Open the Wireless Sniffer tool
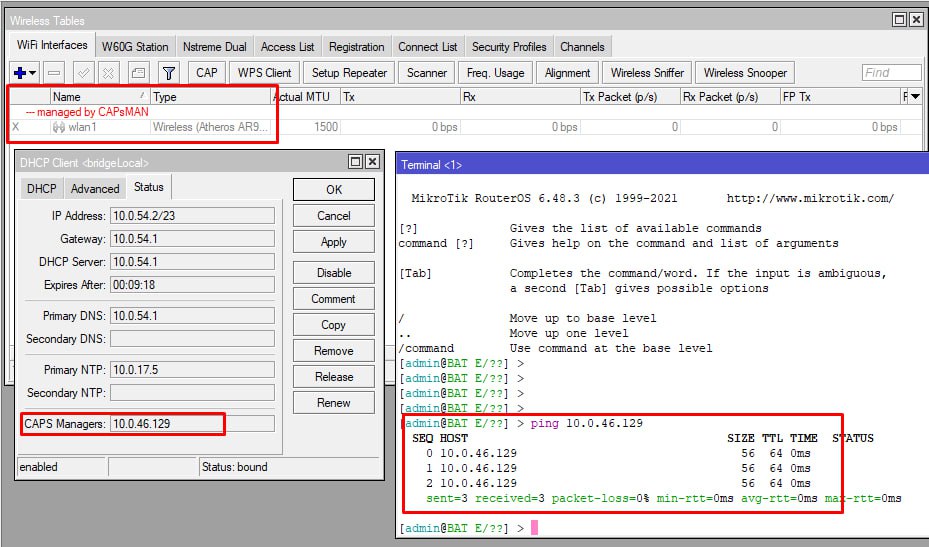 [x=647, y=73]
